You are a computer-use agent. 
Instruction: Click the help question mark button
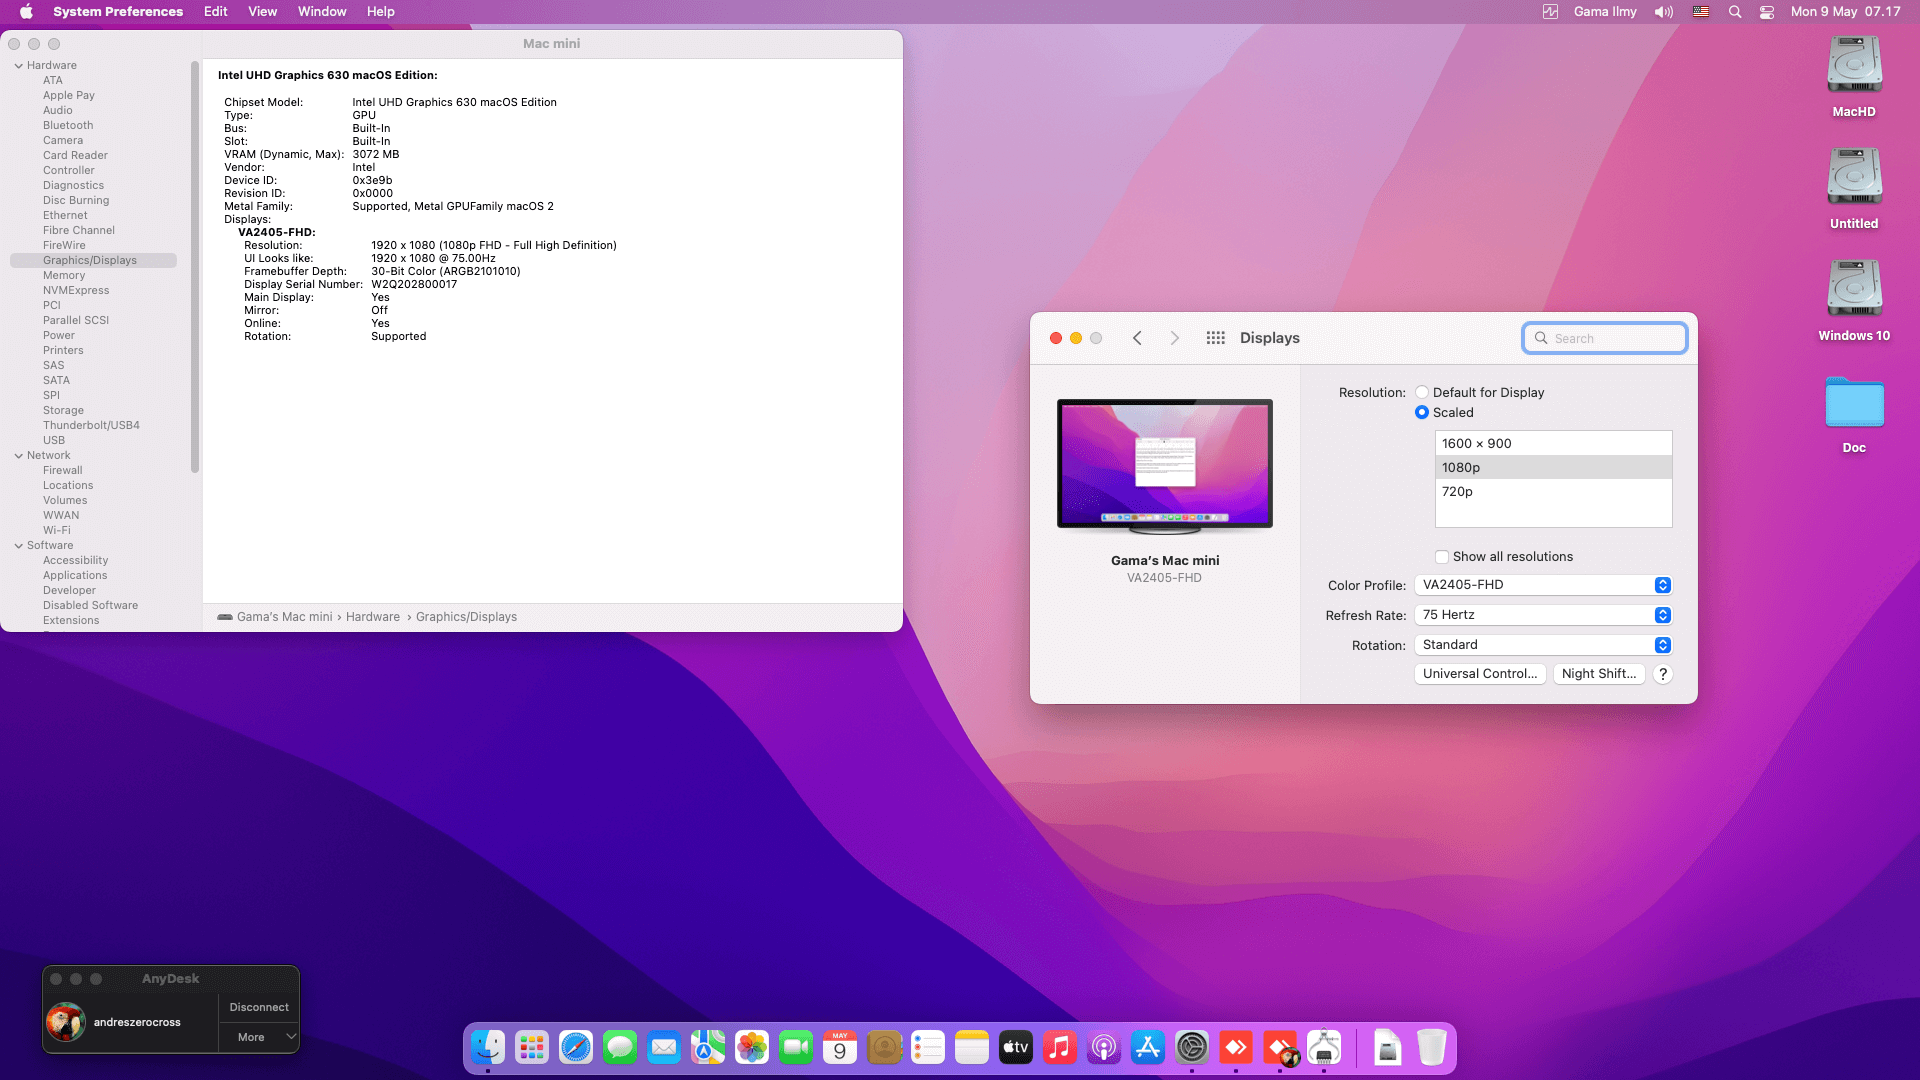[x=1663, y=674]
